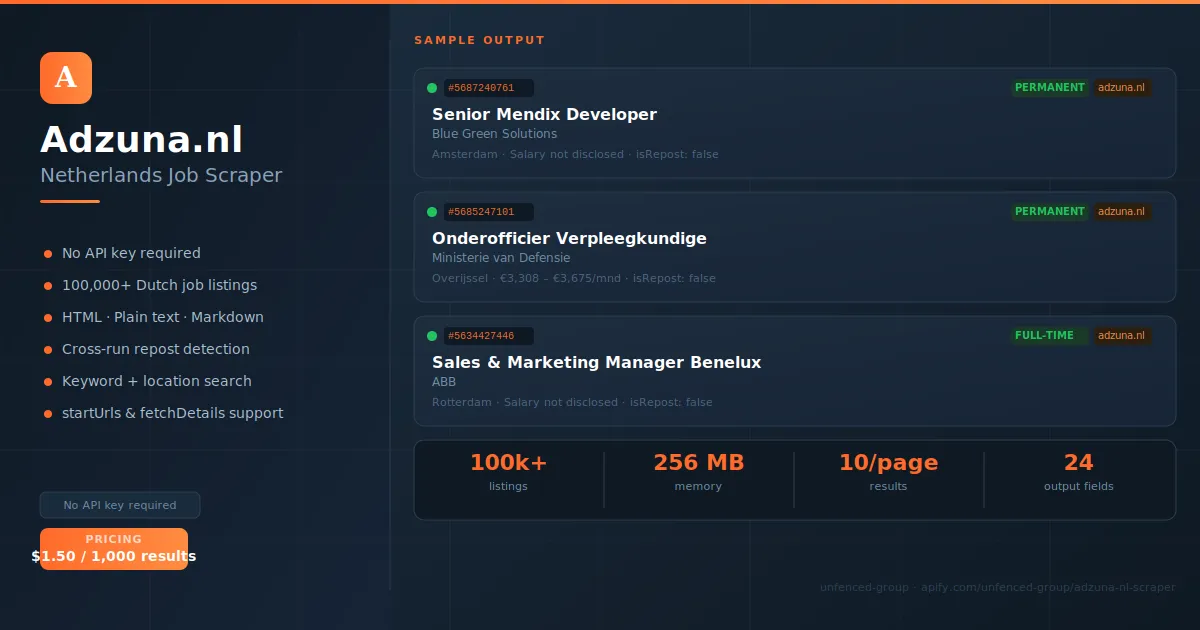Click the green status dot on Senior Mendix Developer card
The height and width of the screenshot is (630, 1200).
click(x=430, y=87)
